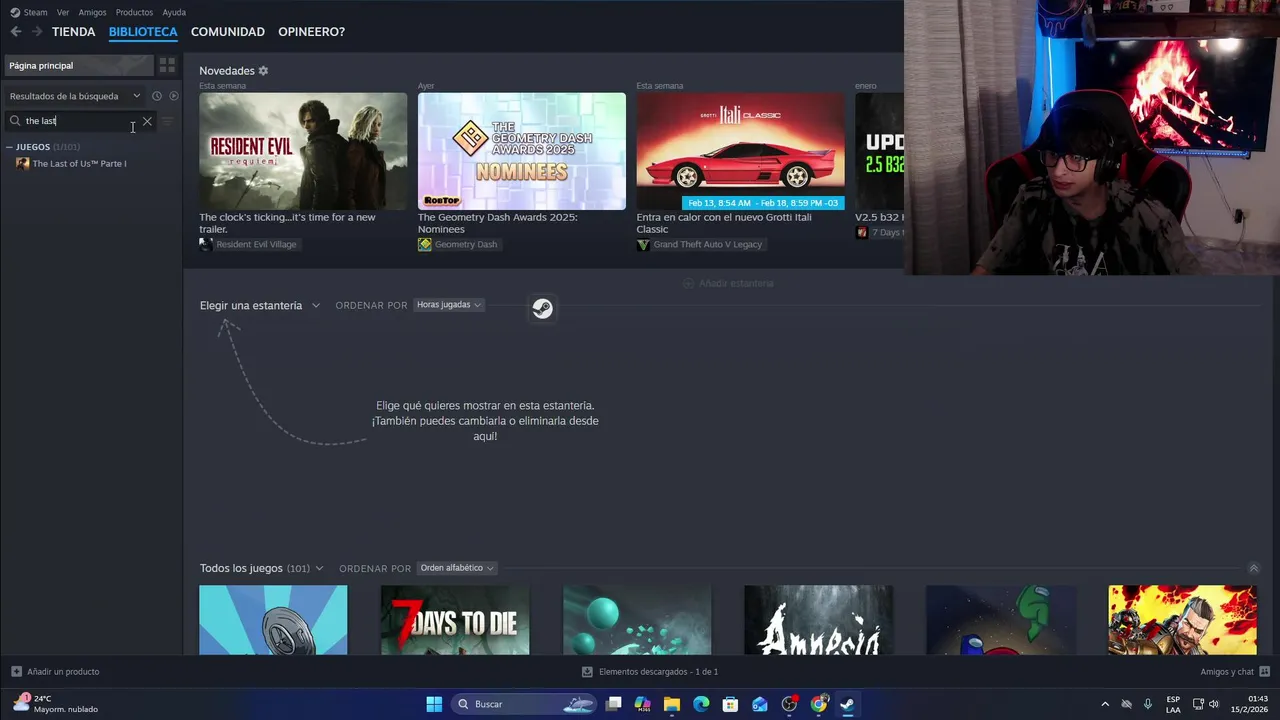
Task: Toggle the ready-to-play filter icon
Action: point(174,96)
